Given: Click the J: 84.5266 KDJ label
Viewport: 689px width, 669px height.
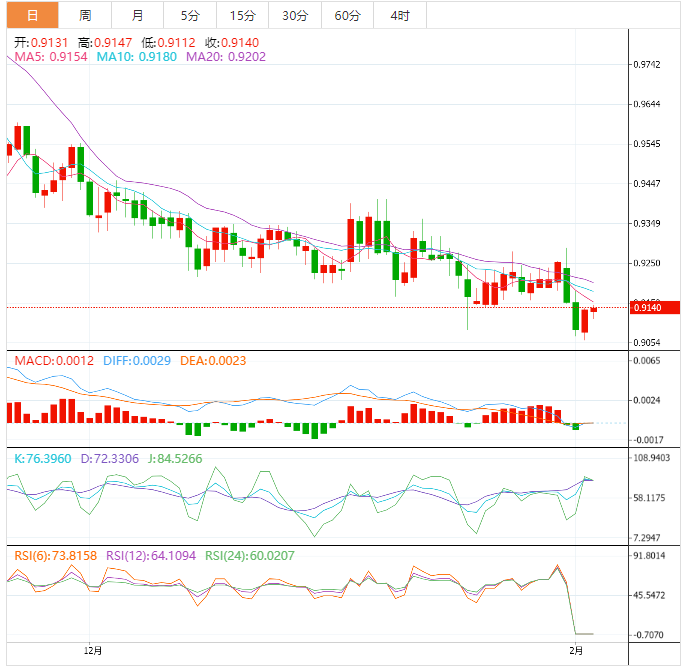Looking at the screenshot, I should tap(174, 458).
